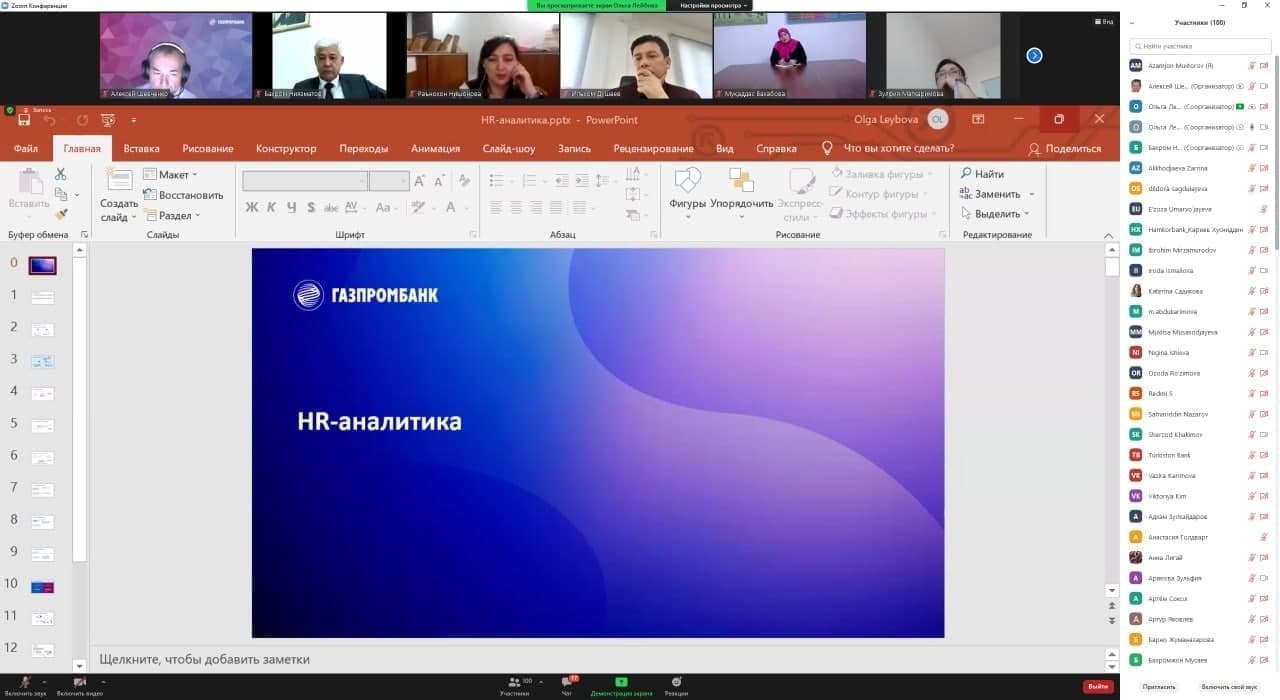Show next video tiles with blue arrow
Image resolution: width=1280 pixels, height=700 pixels.
1034,55
